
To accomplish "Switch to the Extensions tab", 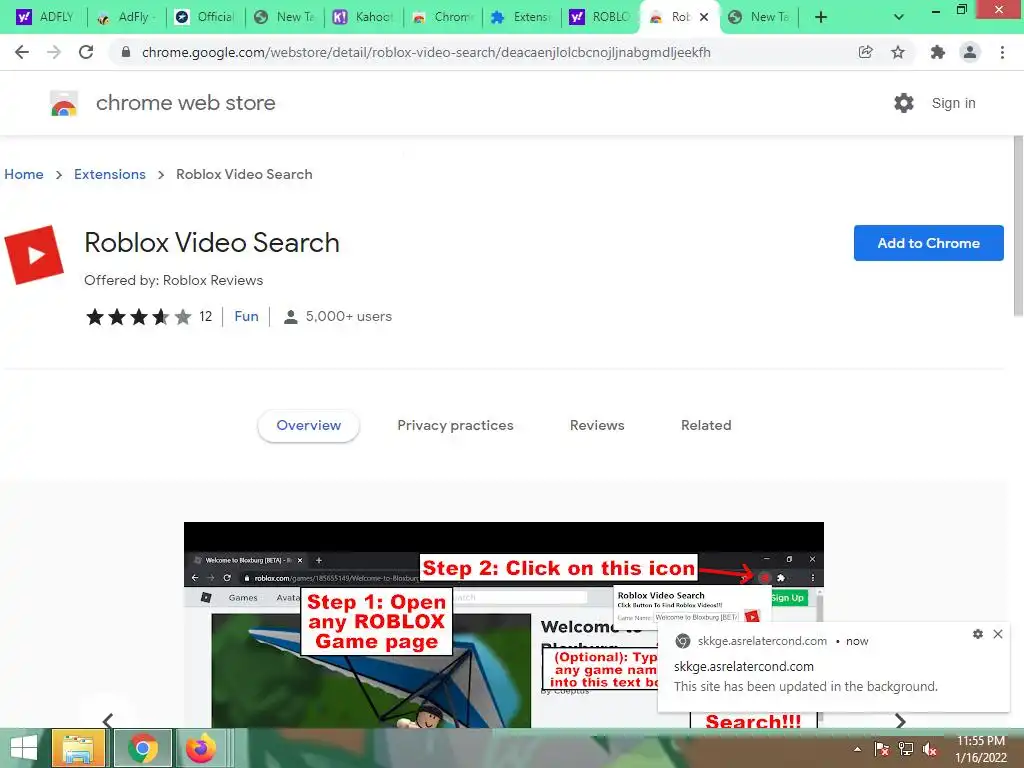I will click(520, 17).
